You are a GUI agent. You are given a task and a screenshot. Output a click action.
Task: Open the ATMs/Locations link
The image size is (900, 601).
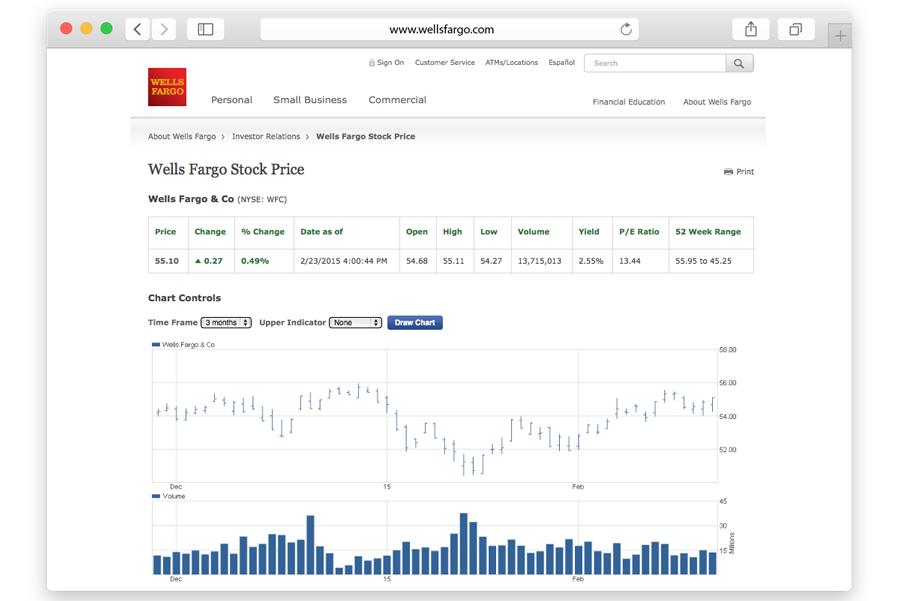[x=511, y=63]
